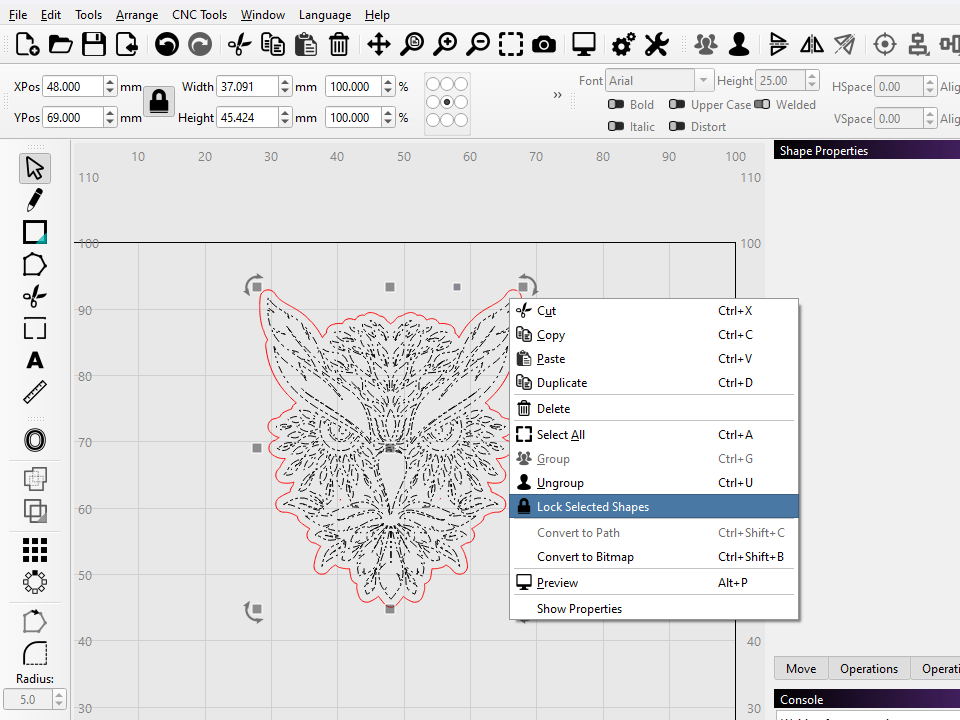This screenshot has height=720, width=960.
Task: Open the Font dropdown list
Action: (704, 81)
